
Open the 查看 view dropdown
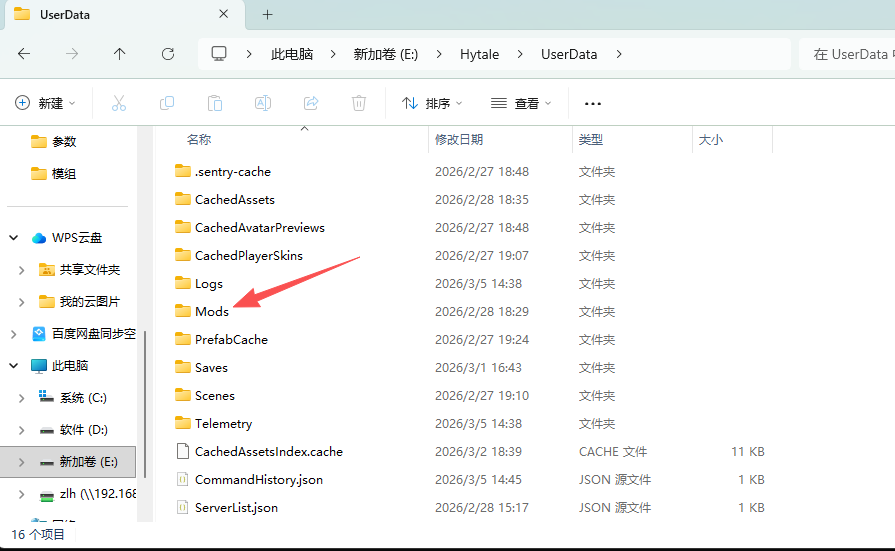click(x=520, y=103)
